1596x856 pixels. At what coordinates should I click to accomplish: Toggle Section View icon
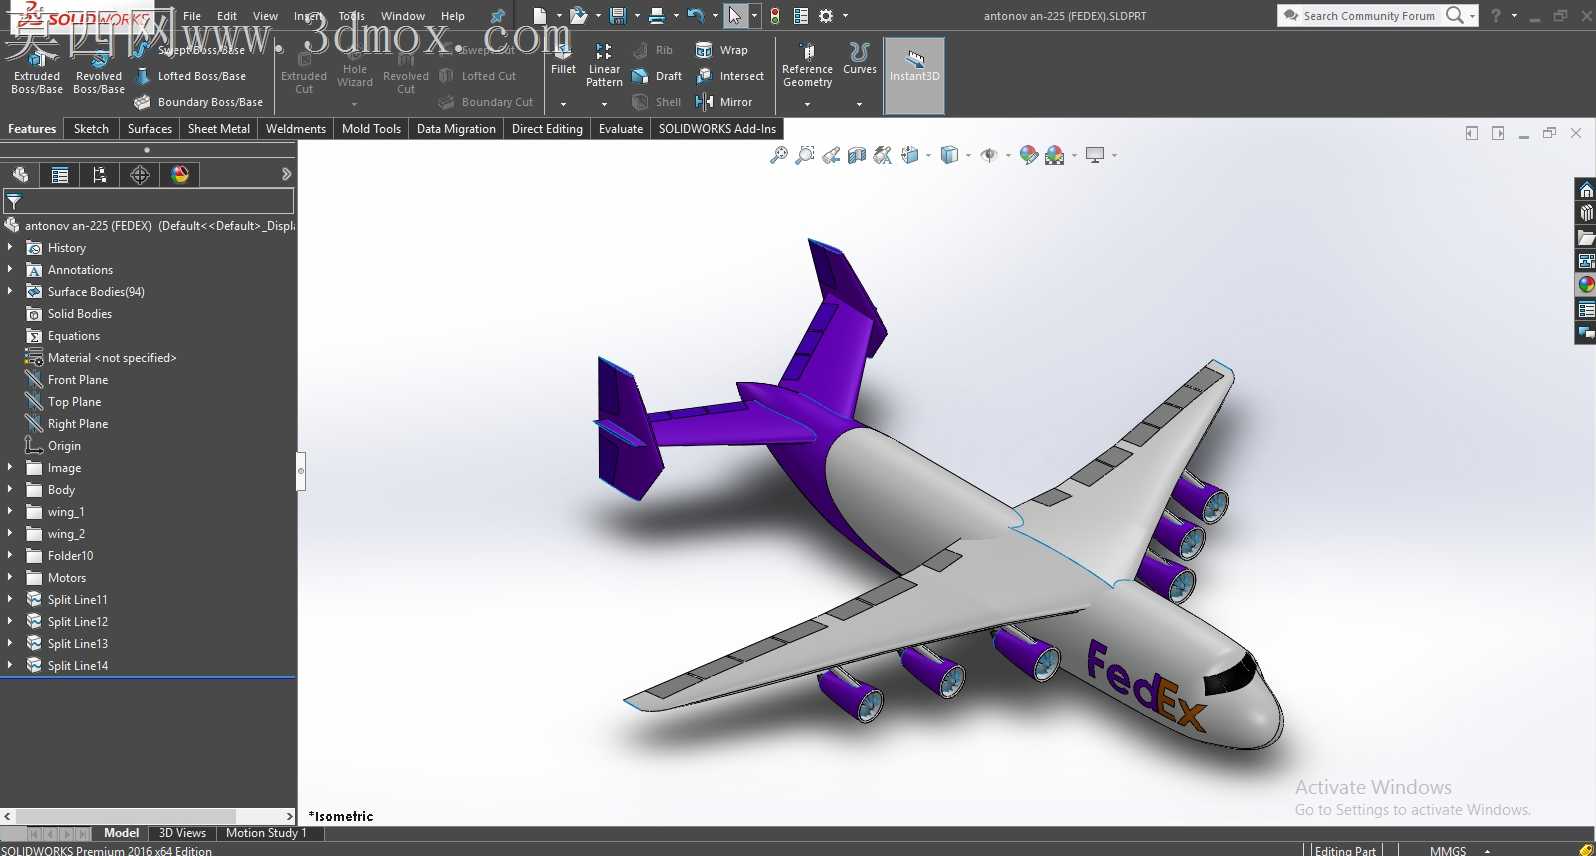click(x=857, y=155)
